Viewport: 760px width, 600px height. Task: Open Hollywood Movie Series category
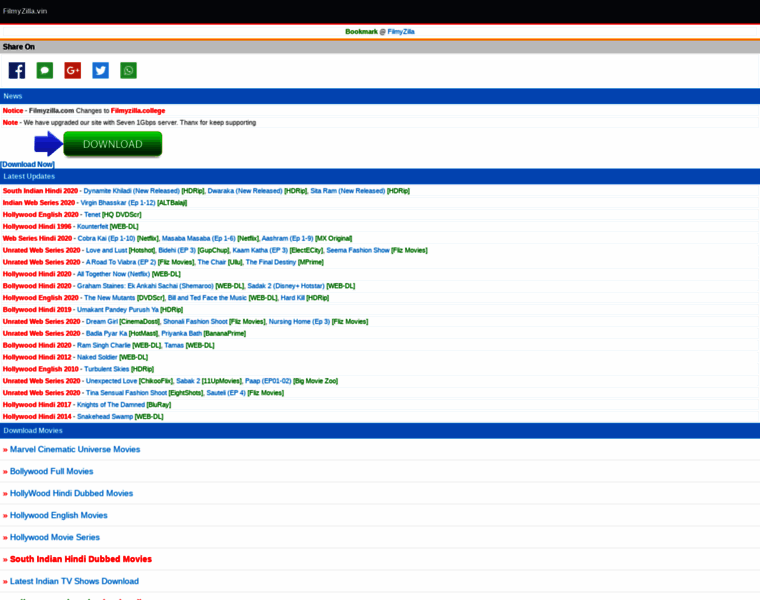(x=55, y=537)
